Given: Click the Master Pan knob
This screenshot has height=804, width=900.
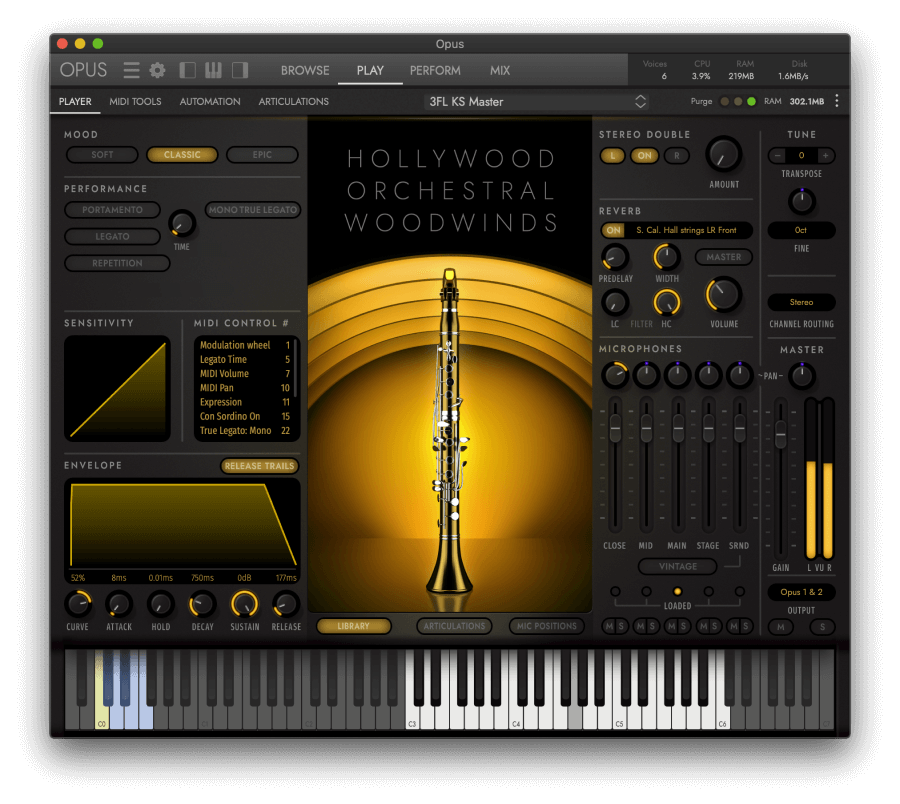Looking at the screenshot, I should point(801,376).
